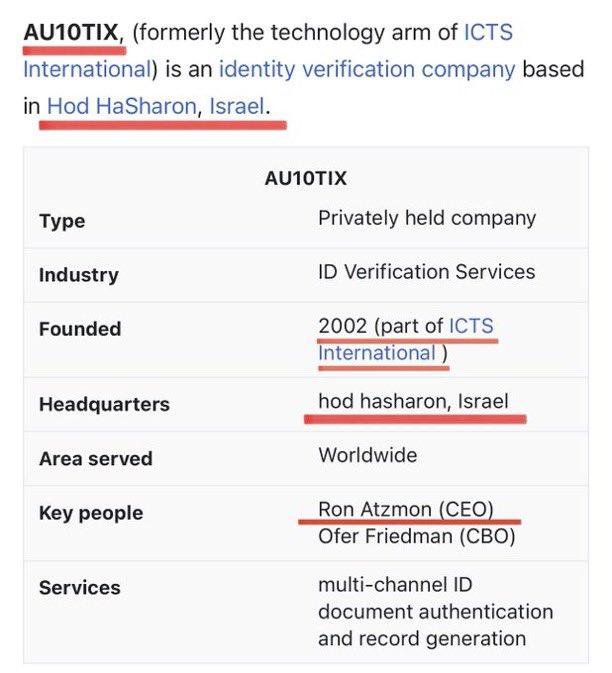The image size is (612, 673).
Task: Select the "Key people" row label
Action: pyautogui.click(x=91, y=513)
